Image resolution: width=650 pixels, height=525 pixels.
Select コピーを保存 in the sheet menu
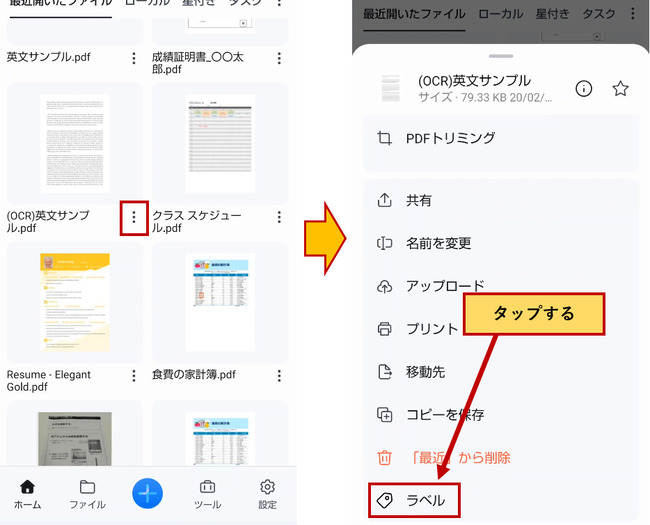501,415
